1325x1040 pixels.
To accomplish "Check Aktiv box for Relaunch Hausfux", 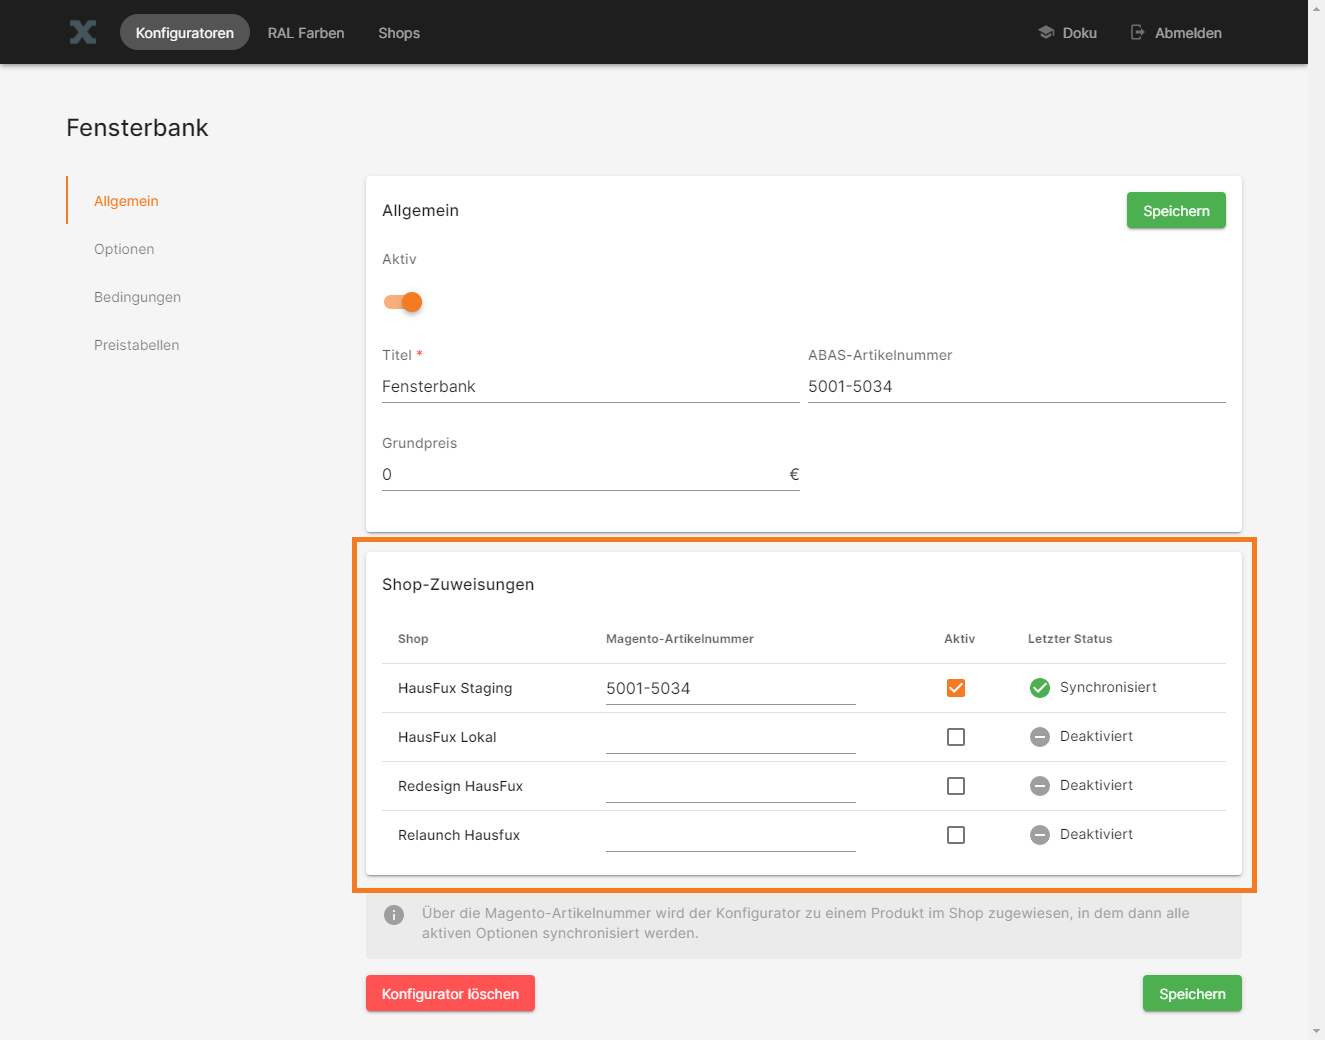I will [x=956, y=835].
